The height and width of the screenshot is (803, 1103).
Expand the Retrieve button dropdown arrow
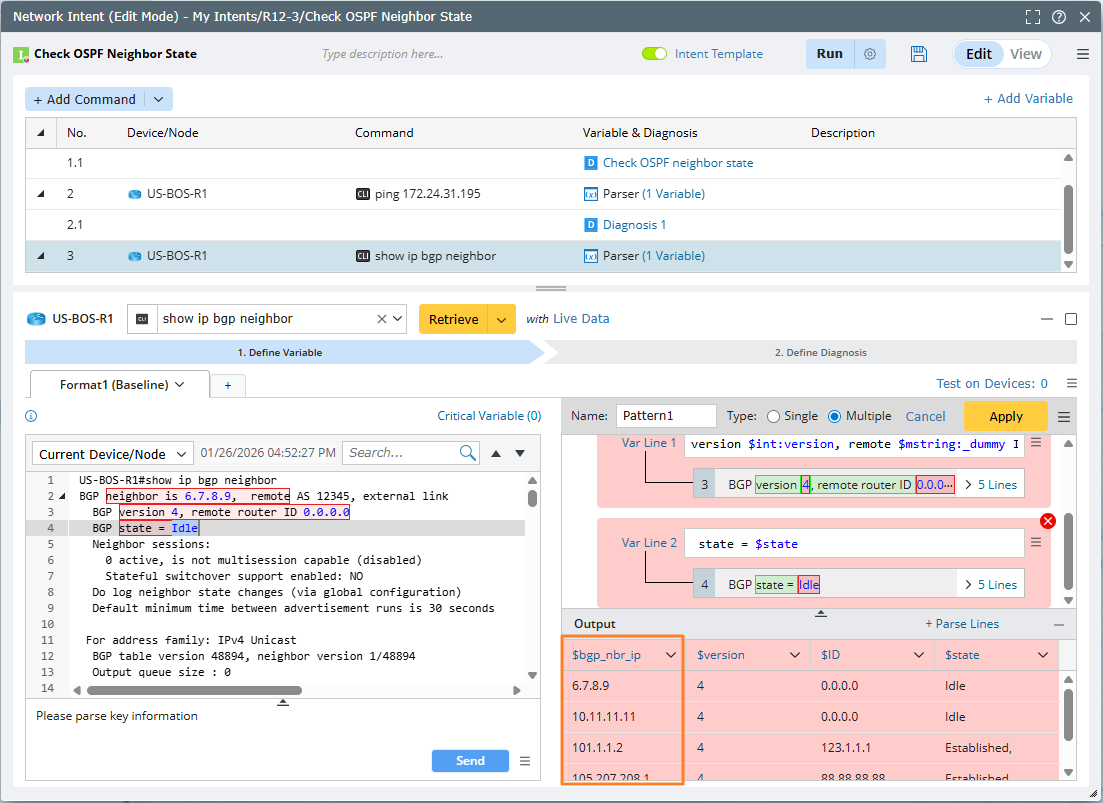501,319
